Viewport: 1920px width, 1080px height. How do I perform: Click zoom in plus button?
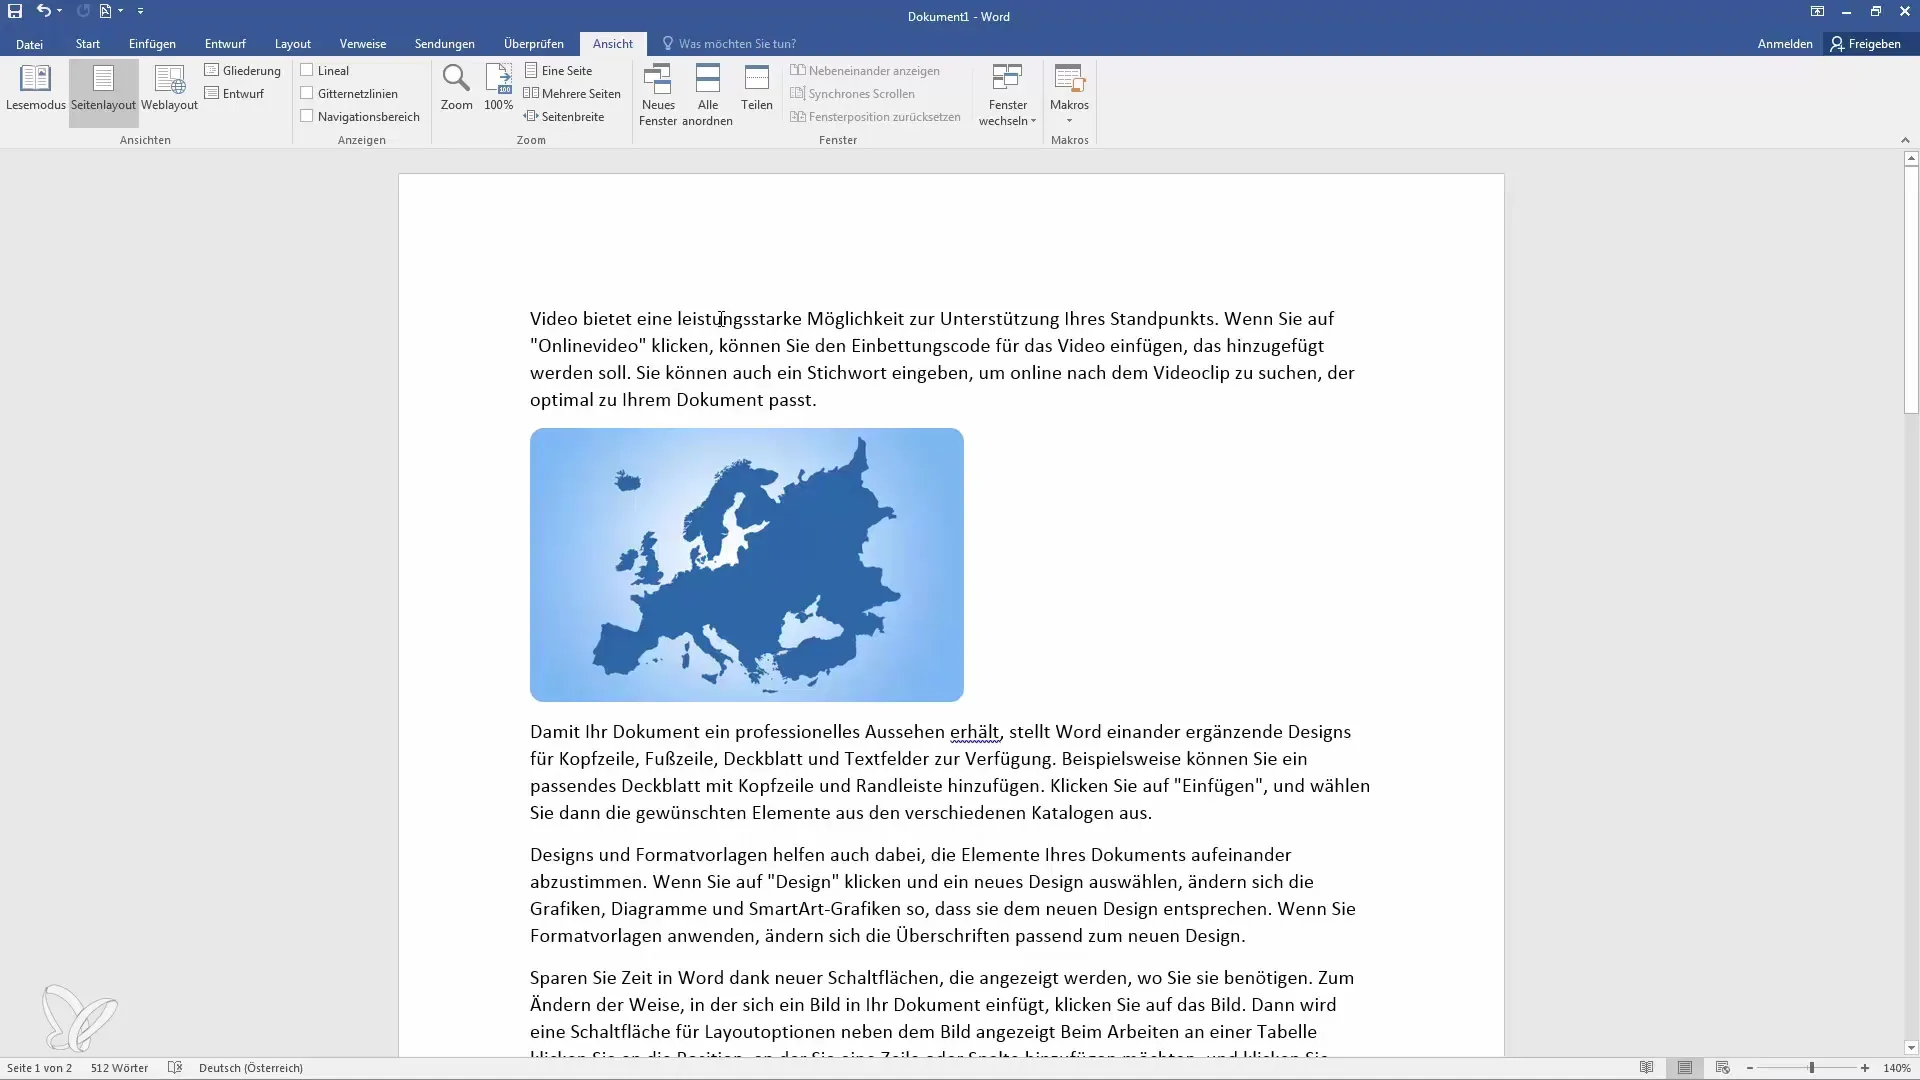click(1865, 1068)
